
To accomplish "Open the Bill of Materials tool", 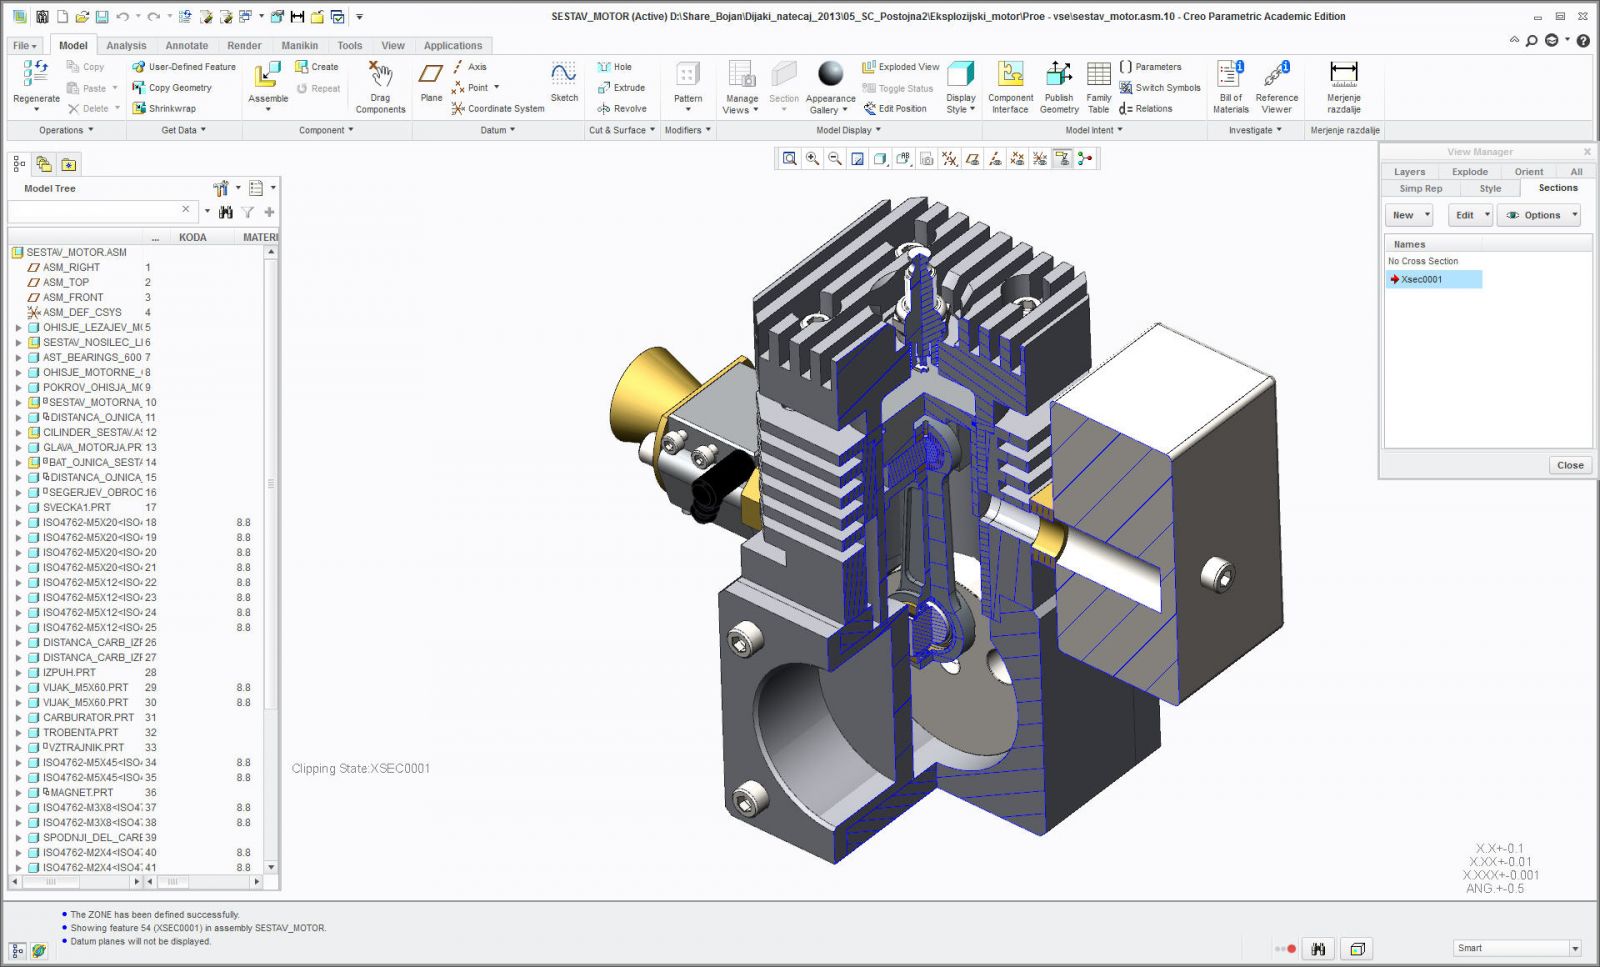I will 1230,78.
